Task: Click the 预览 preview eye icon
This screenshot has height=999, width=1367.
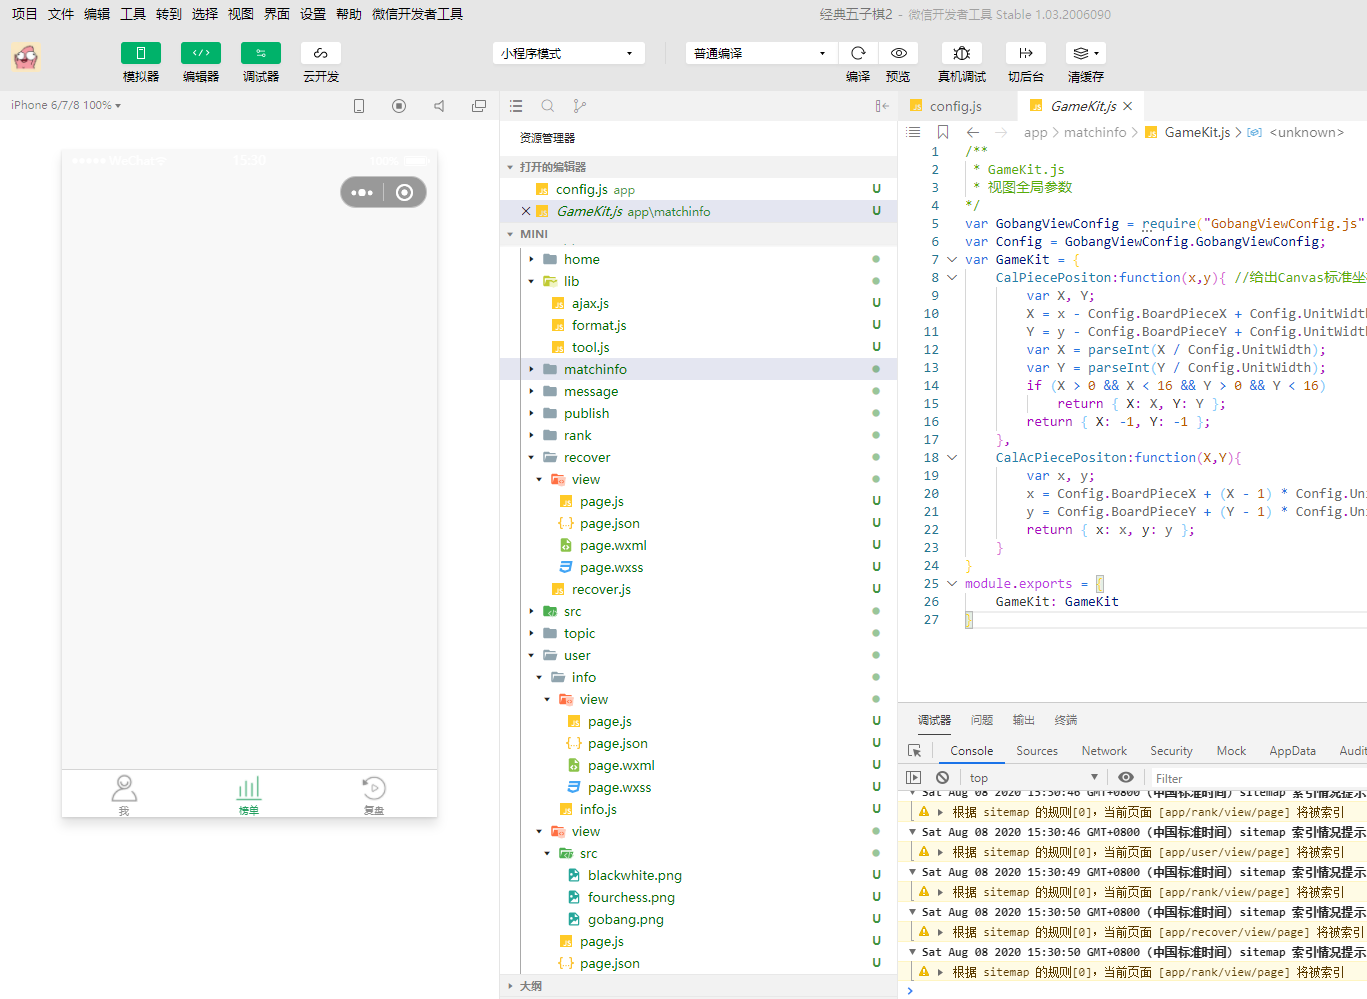Action: [898, 53]
